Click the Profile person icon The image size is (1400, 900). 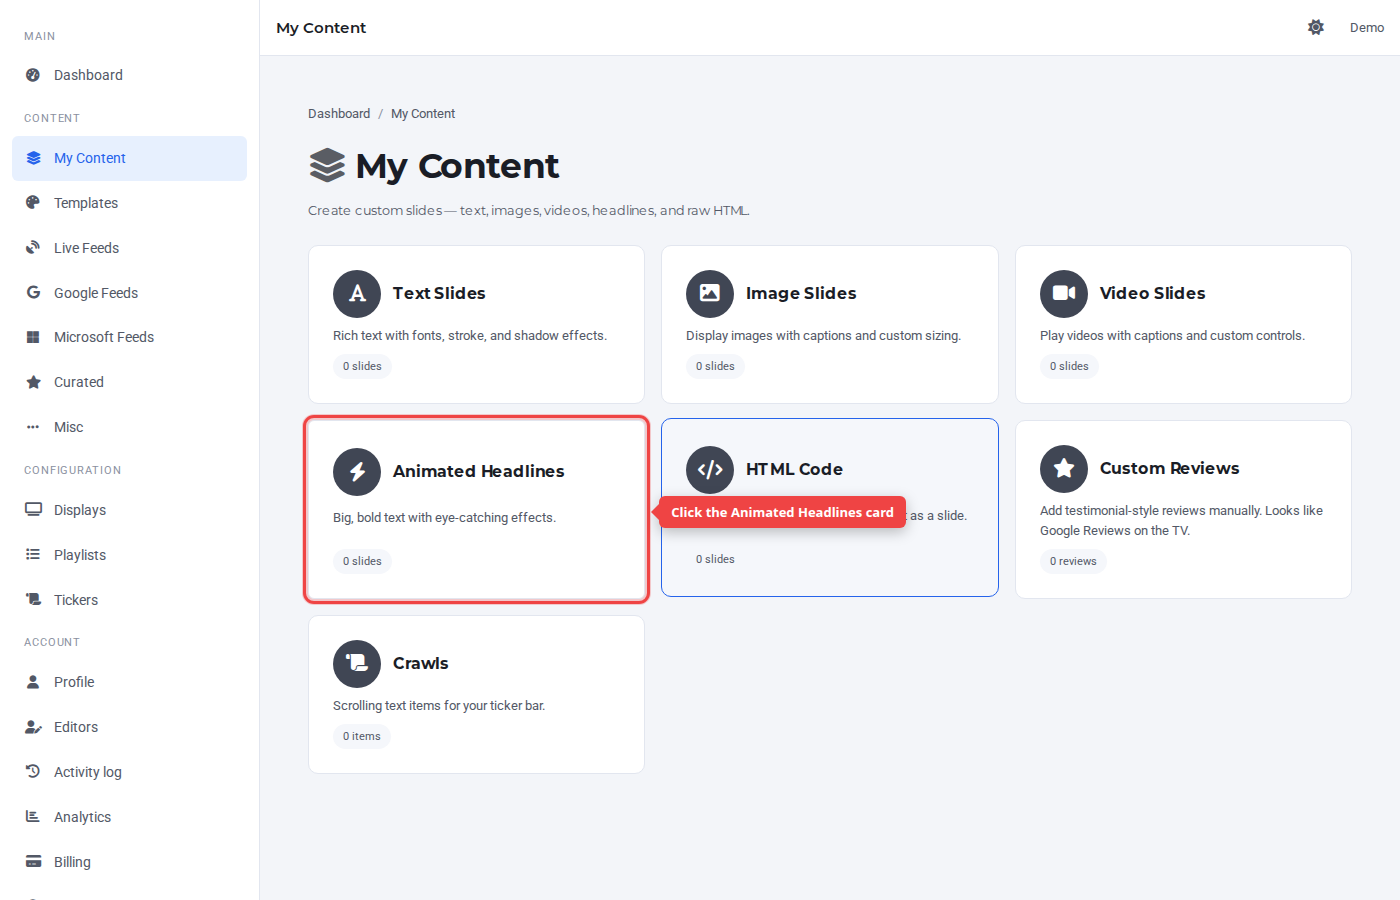click(33, 682)
